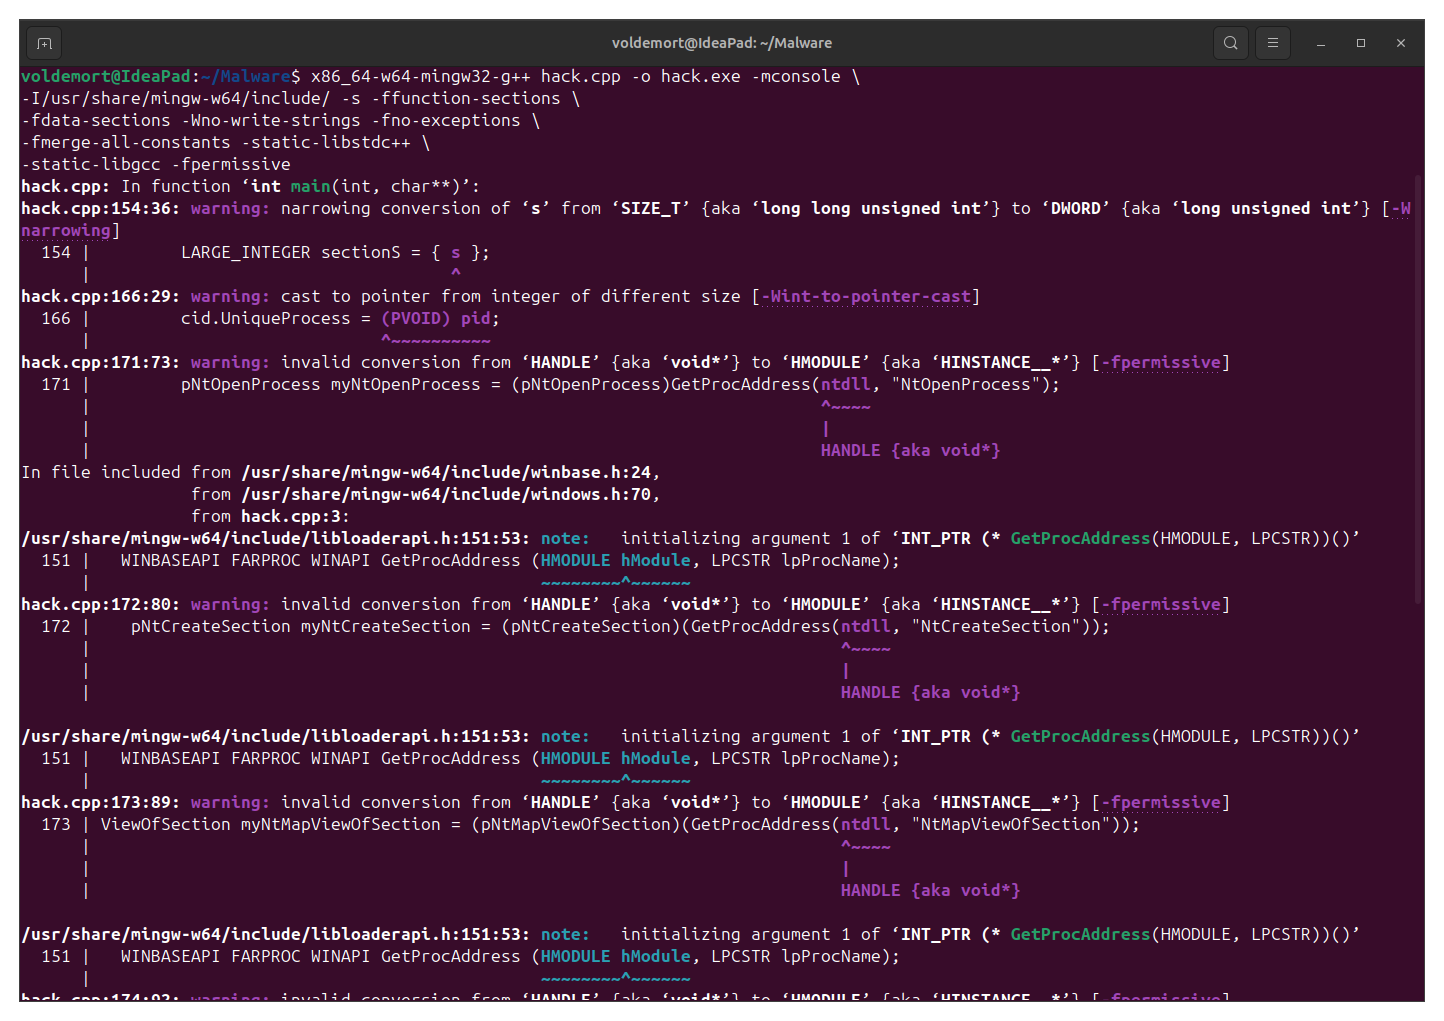Click the 'hack.cpp:173:89:' warning location

pos(101,803)
